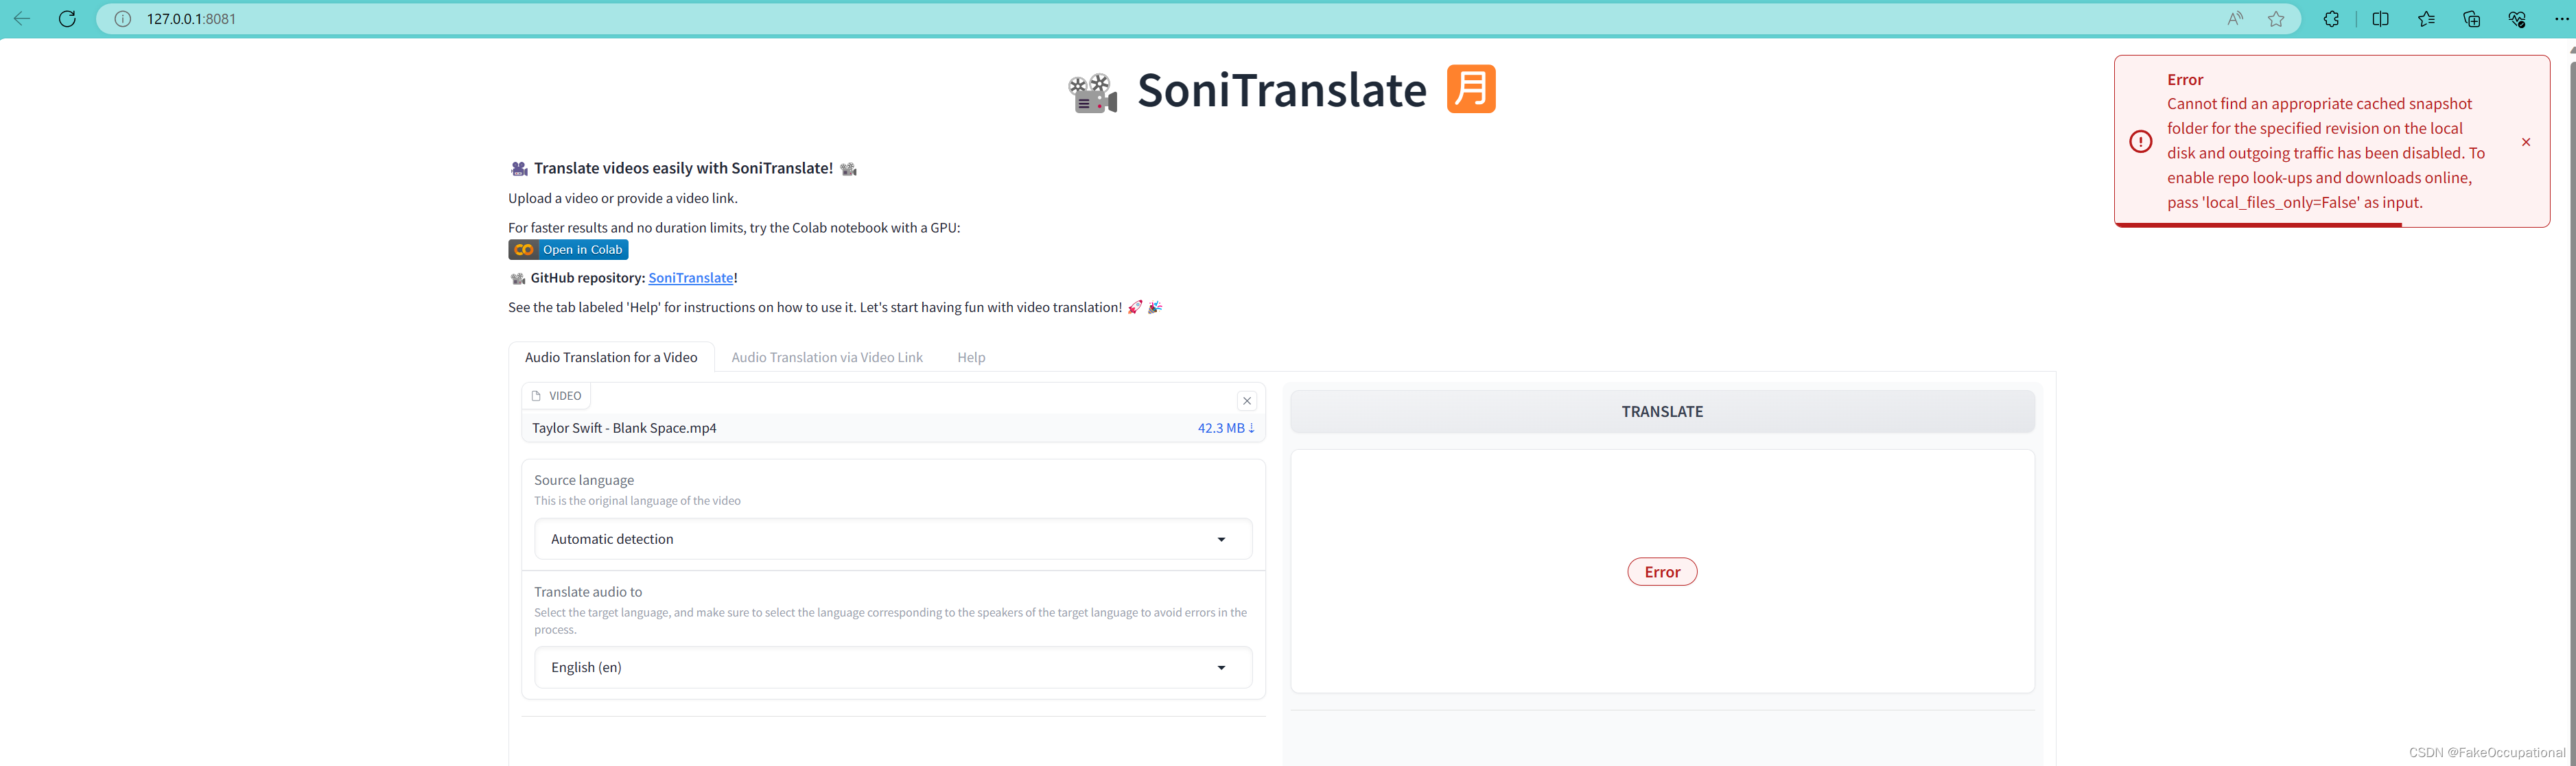The height and width of the screenshot is (766, 2576).
Task: Open the favorites list icon
Action: pos(2426,19)
